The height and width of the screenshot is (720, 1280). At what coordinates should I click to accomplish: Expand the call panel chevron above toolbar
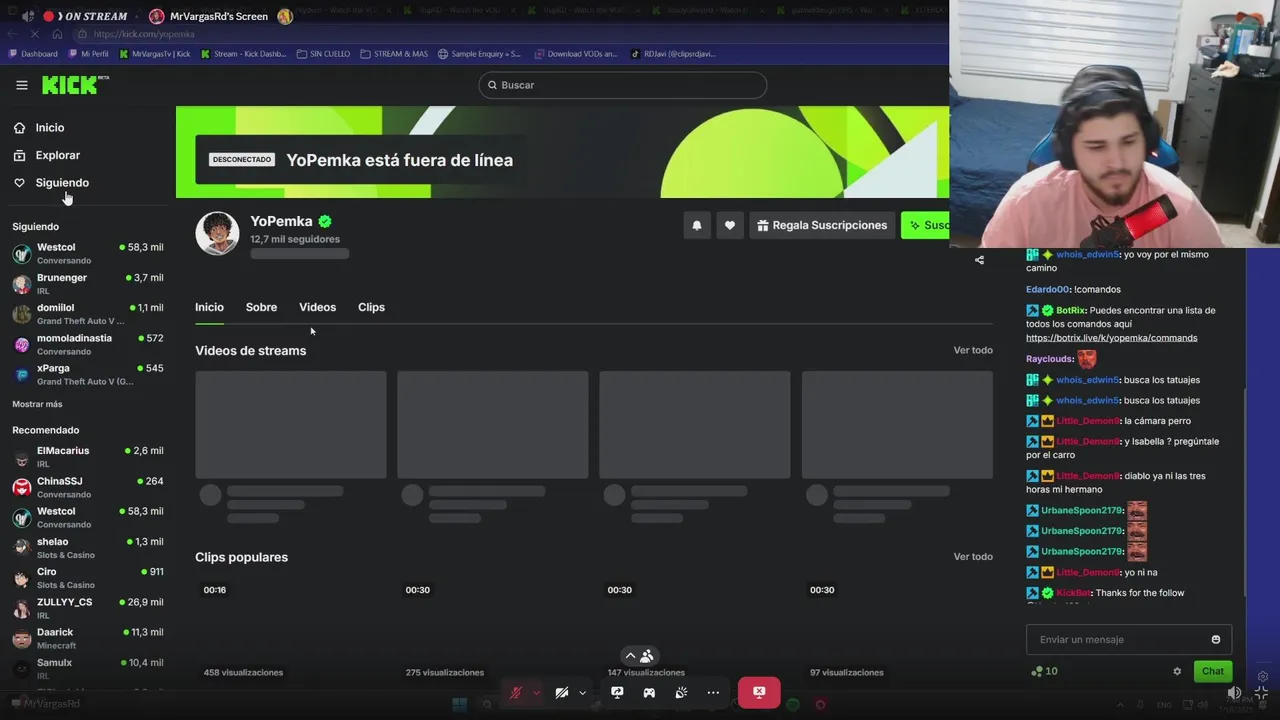pyautogui.click(x=630, y=656)
